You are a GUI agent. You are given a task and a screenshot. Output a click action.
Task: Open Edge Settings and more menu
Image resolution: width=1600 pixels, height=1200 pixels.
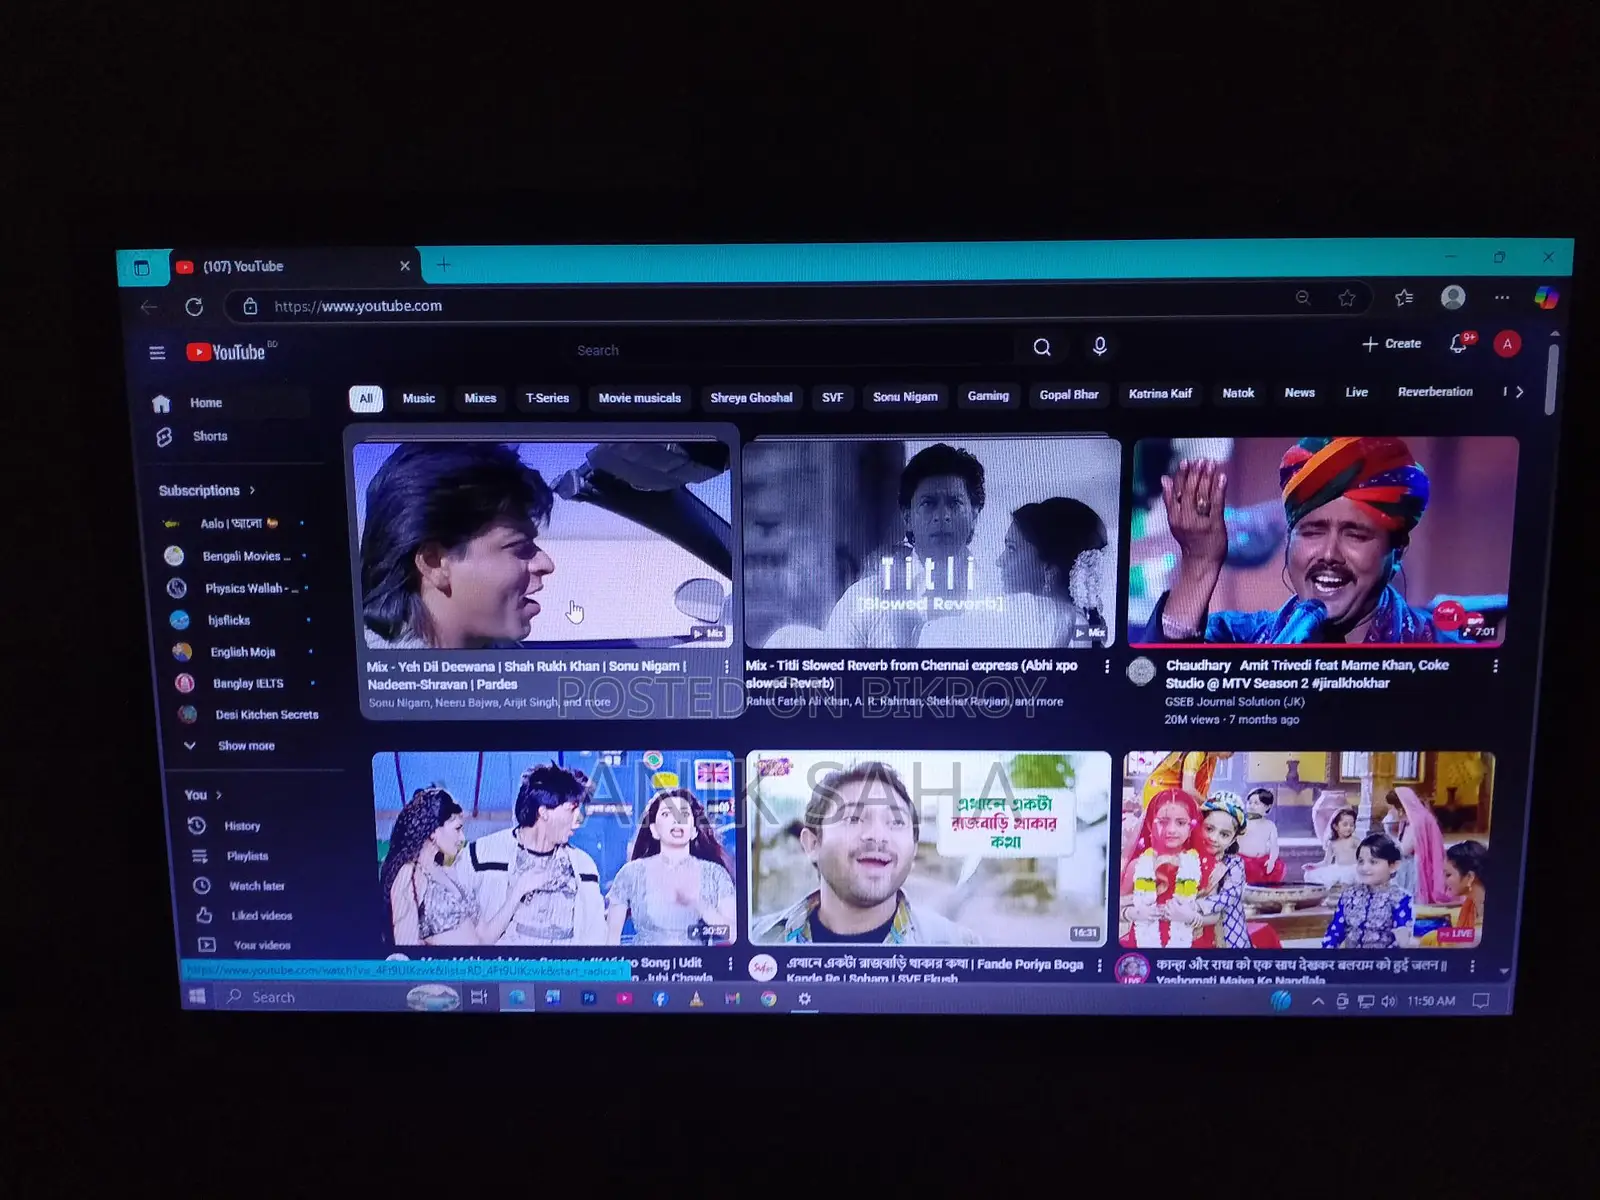point(1502,297)
